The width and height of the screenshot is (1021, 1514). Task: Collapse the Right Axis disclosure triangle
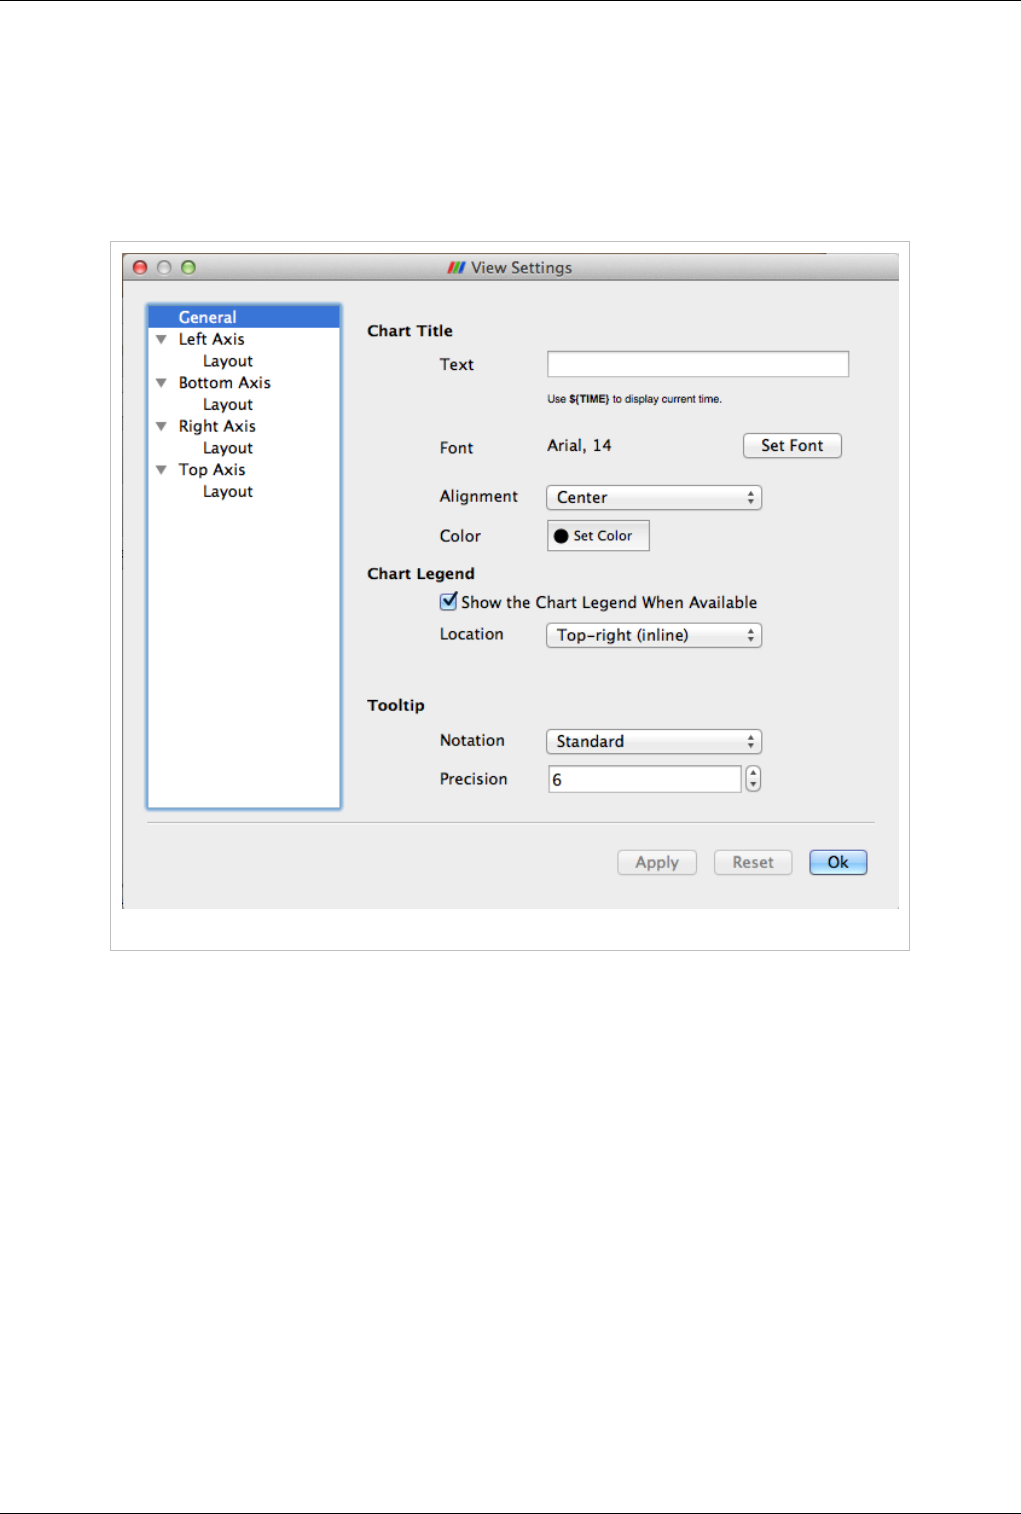point(161,426)
